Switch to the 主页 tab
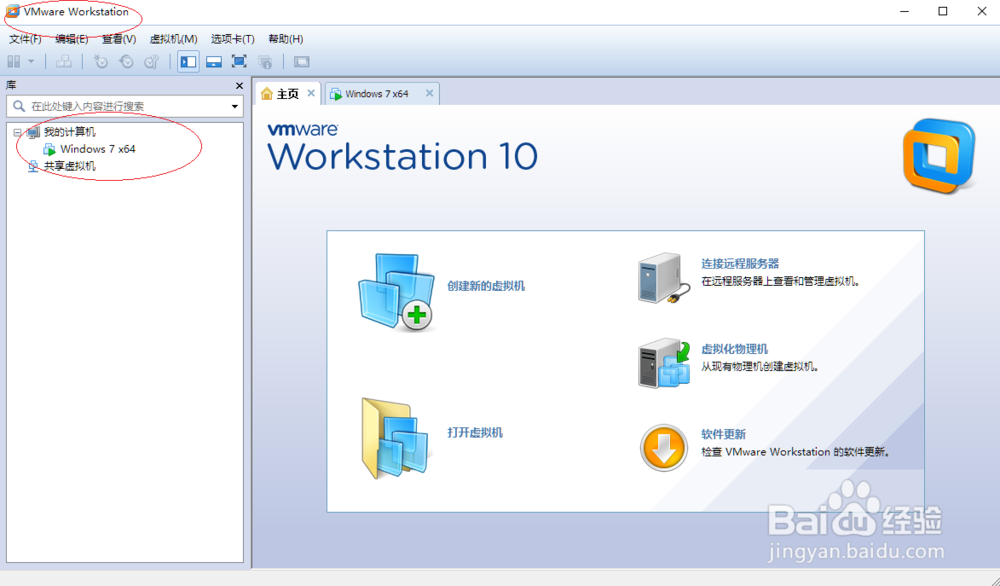The width and height of the screenshot is (1000, 586). tap(288, 94)
